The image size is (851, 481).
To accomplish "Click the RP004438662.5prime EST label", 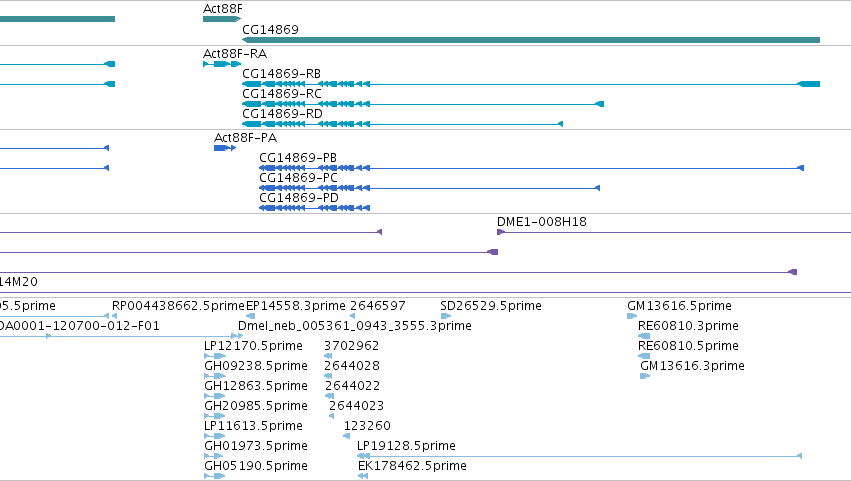I will [x=178, y=306].
